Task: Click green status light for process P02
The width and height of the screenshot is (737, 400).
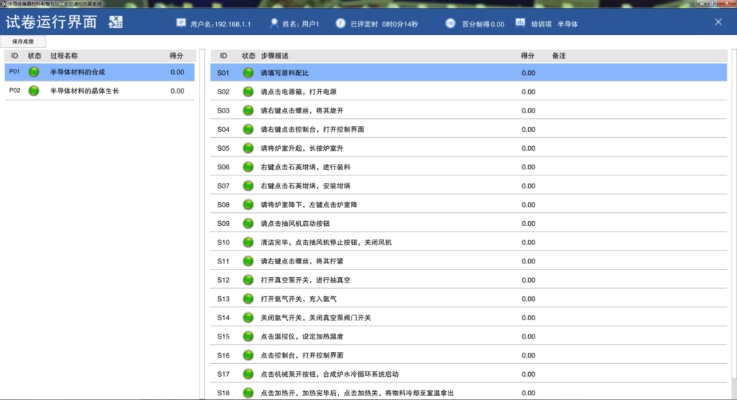Action: [33, 91]
